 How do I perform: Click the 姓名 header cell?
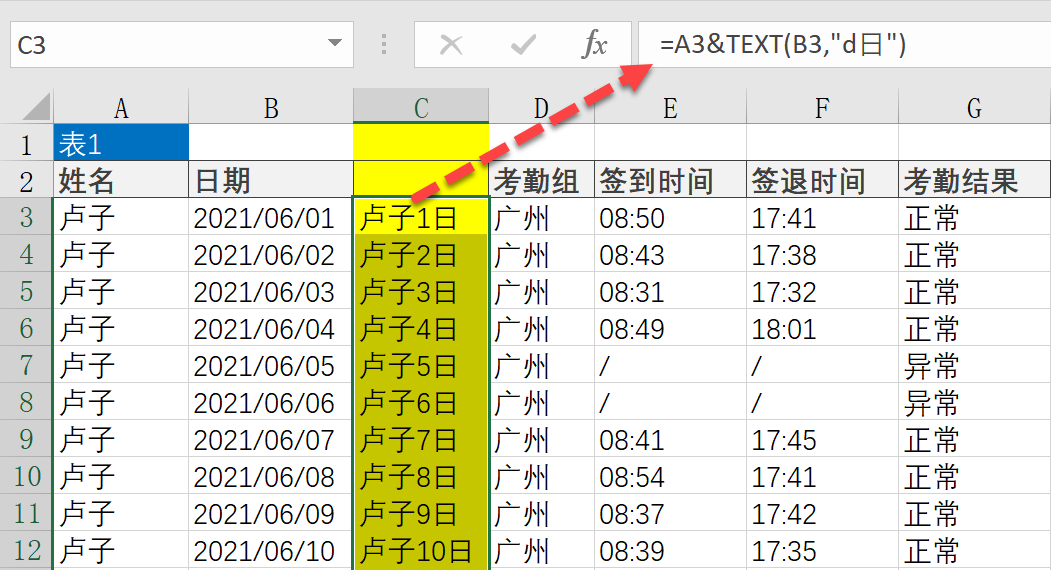121,180
